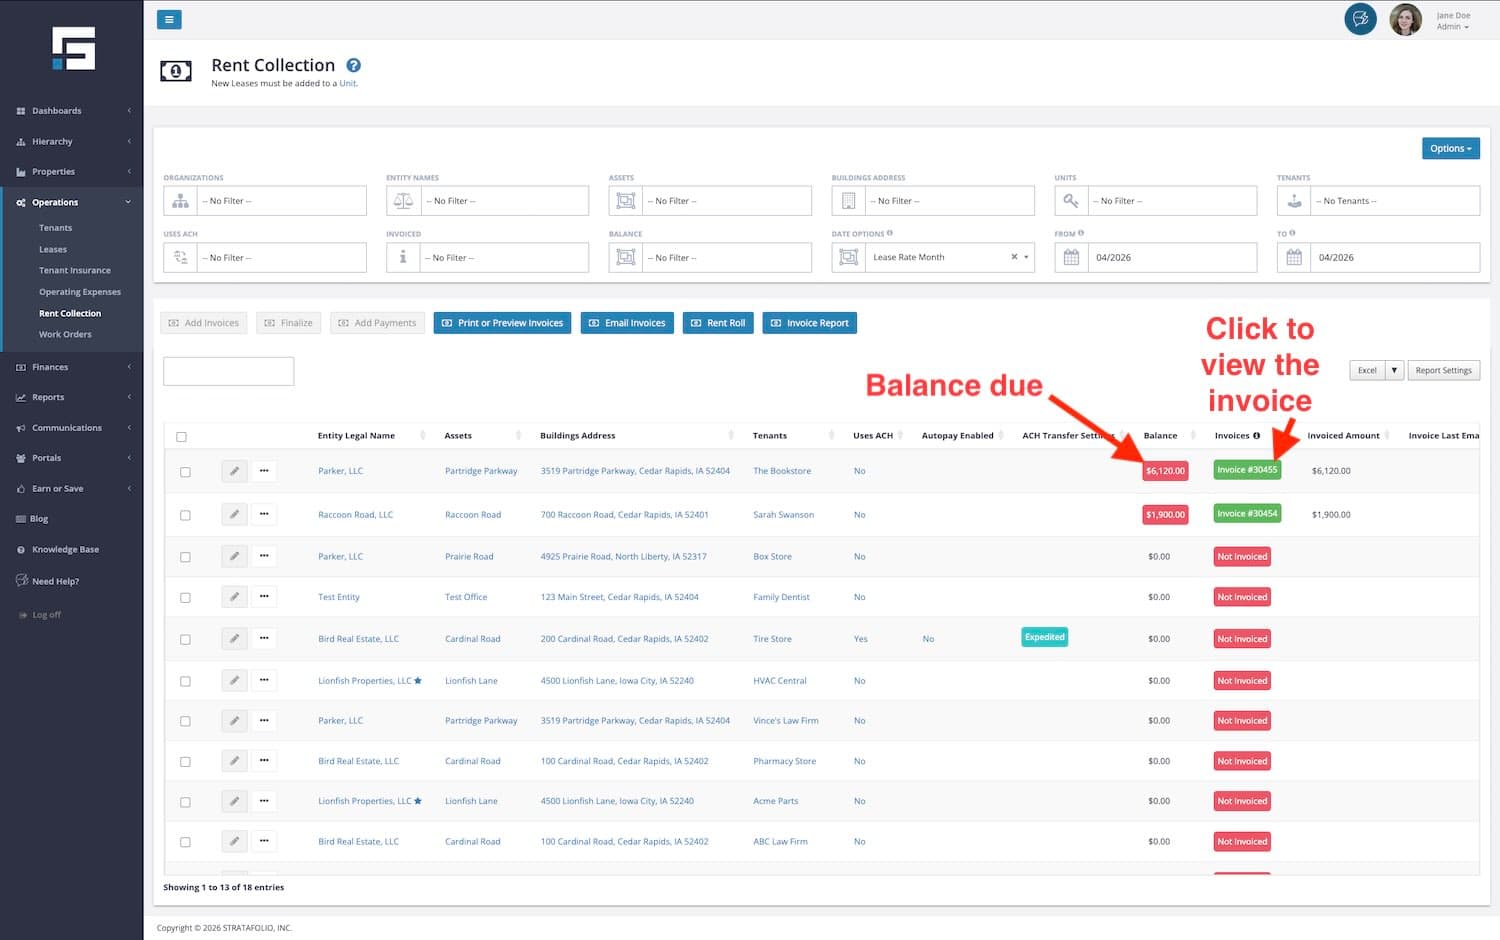Viewport: 1500px width, 940px height.
Task: Click pencil edit icon for Box Store row
Action: pyautogui.click(x=234, y=556)
